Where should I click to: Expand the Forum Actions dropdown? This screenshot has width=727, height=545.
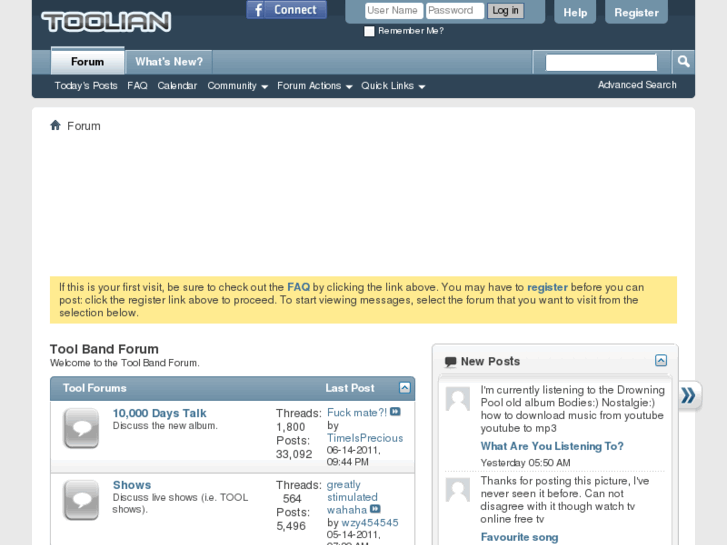click(314, 86)
